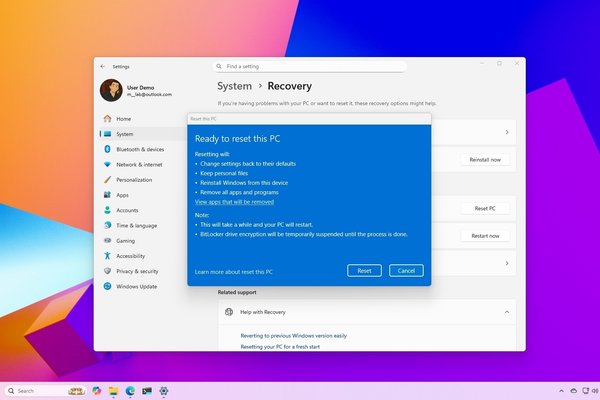
Task: Go to Home in Settings sidebar
Action: (x=143, y=119)
